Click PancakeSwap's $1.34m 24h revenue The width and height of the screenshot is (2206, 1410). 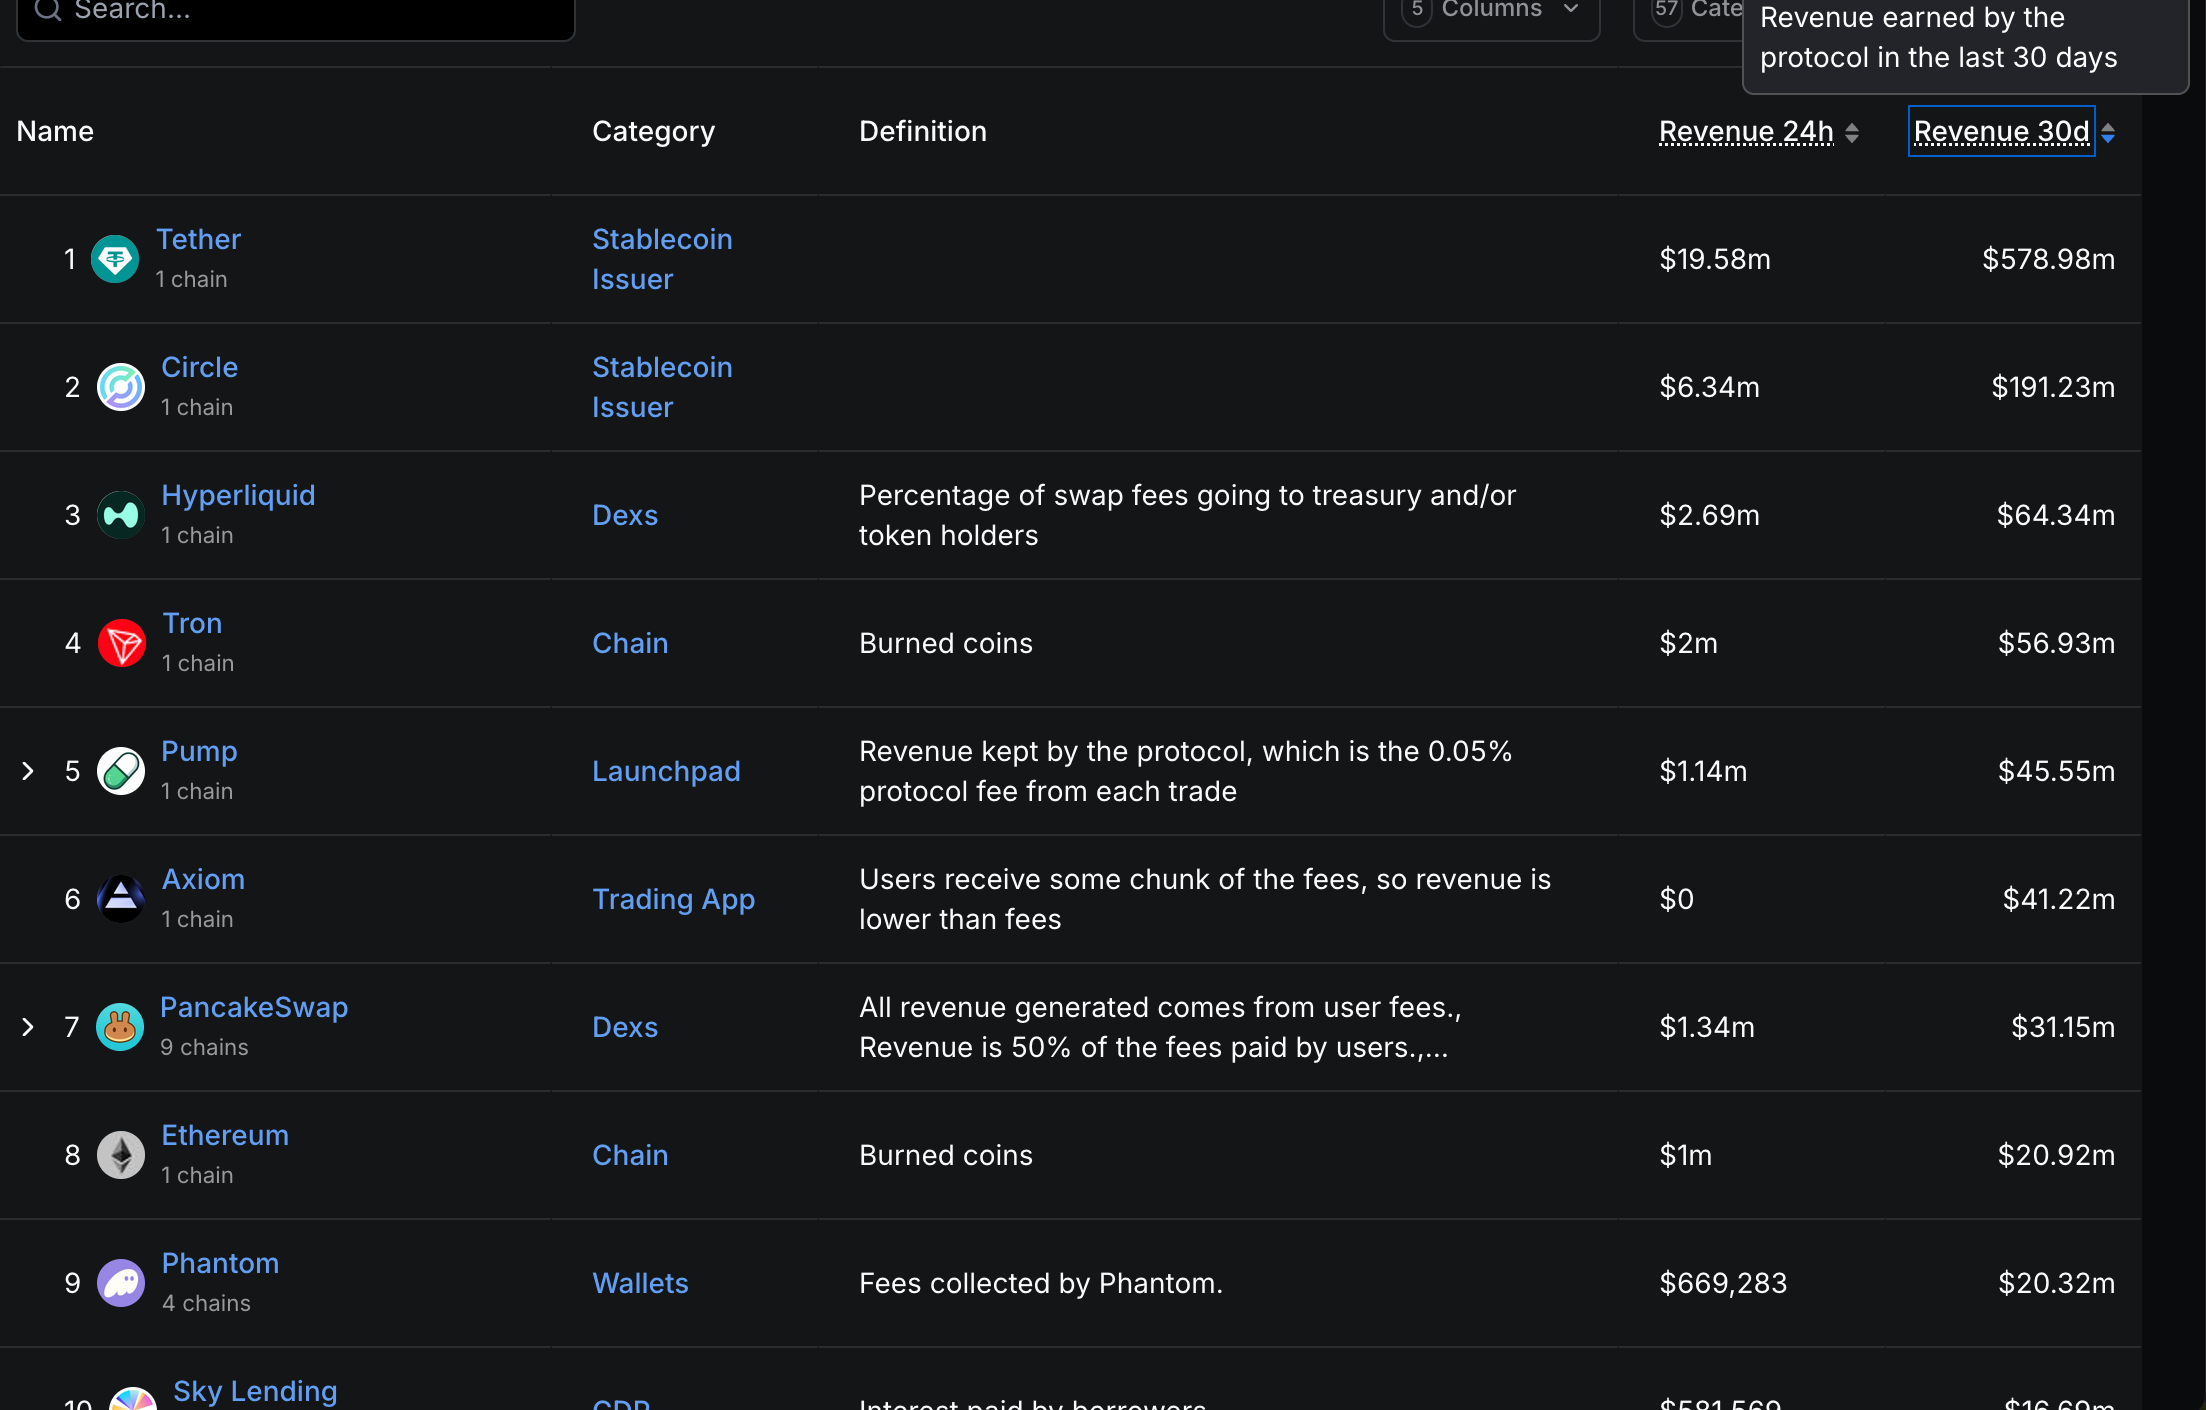coord(1707,1027)
